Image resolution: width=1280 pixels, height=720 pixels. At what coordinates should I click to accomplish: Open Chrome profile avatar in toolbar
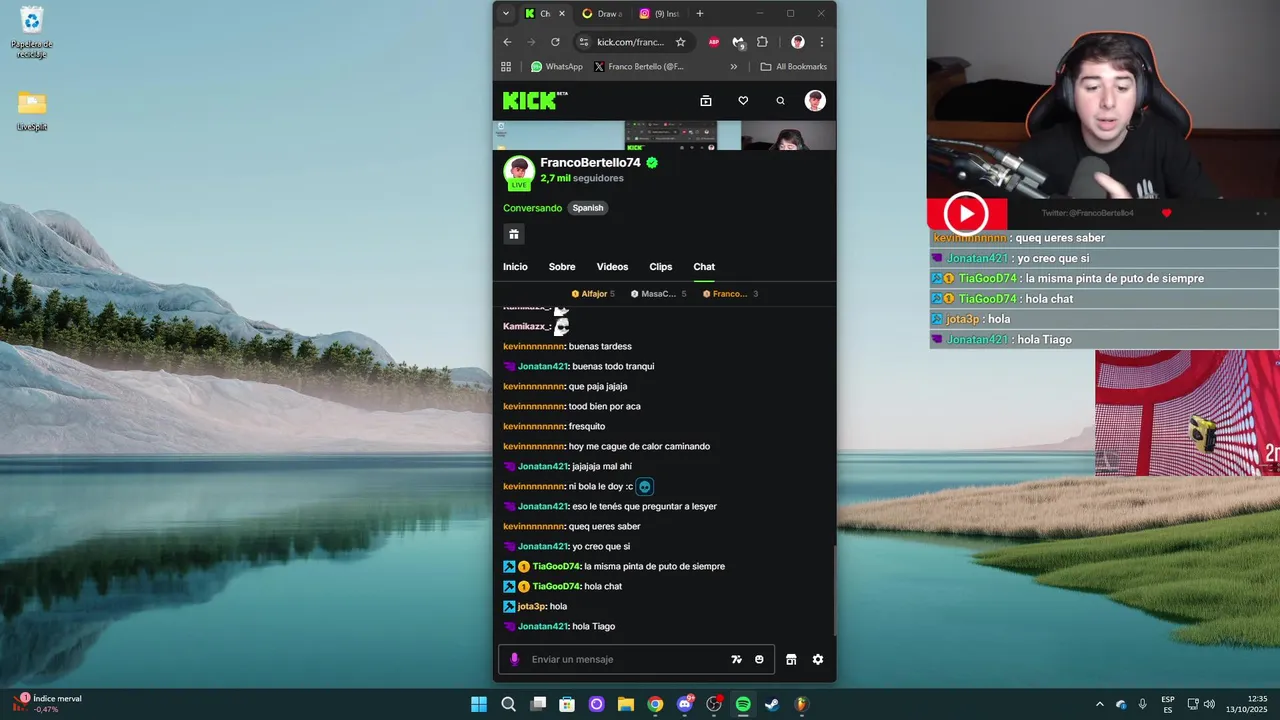tap(798, 42)
